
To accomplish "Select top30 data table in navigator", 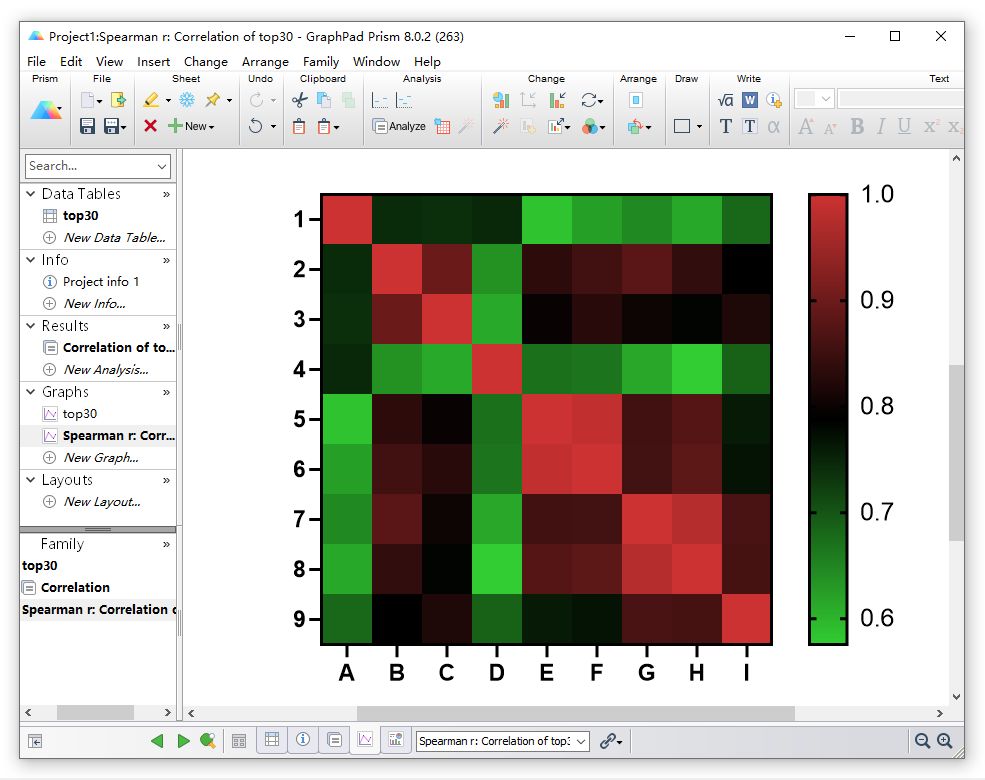I will [80, 215].
